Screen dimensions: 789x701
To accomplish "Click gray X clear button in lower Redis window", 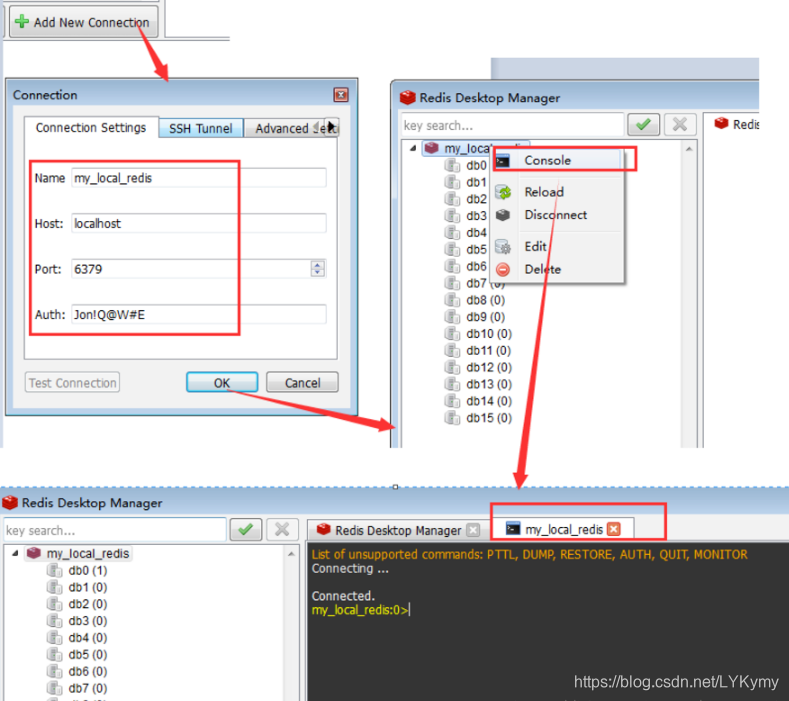I will [x=282, y=529].
